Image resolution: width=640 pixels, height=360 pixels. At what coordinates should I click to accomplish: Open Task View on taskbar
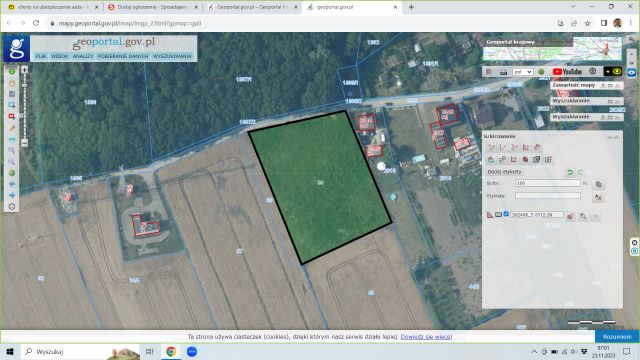pos(150,351)
